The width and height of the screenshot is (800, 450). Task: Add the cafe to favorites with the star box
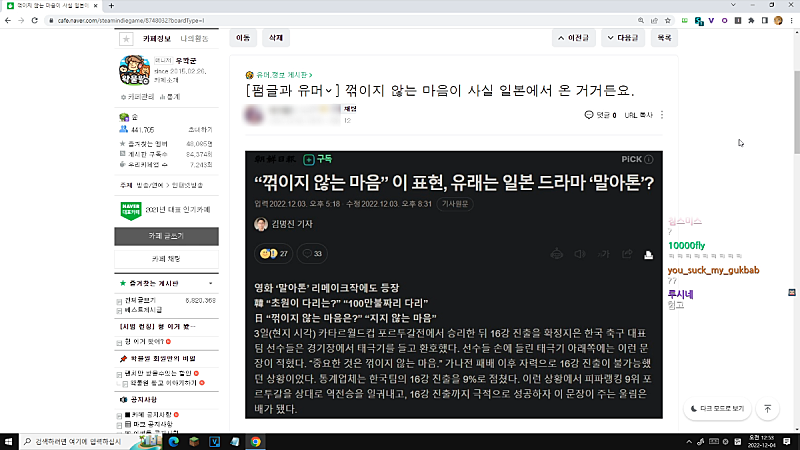[x=126, y=39]
